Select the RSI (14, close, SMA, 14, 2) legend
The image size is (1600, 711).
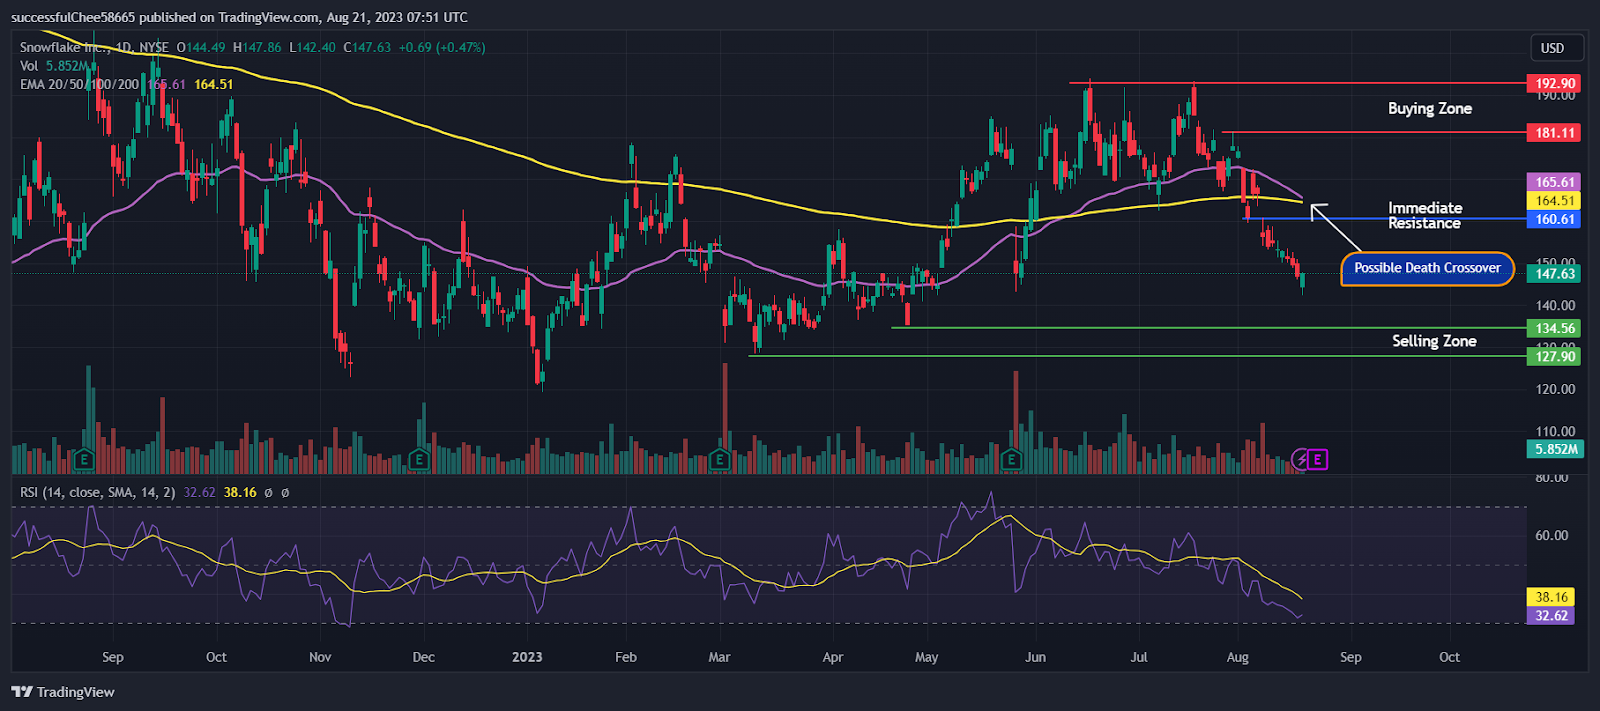point(98,492)
